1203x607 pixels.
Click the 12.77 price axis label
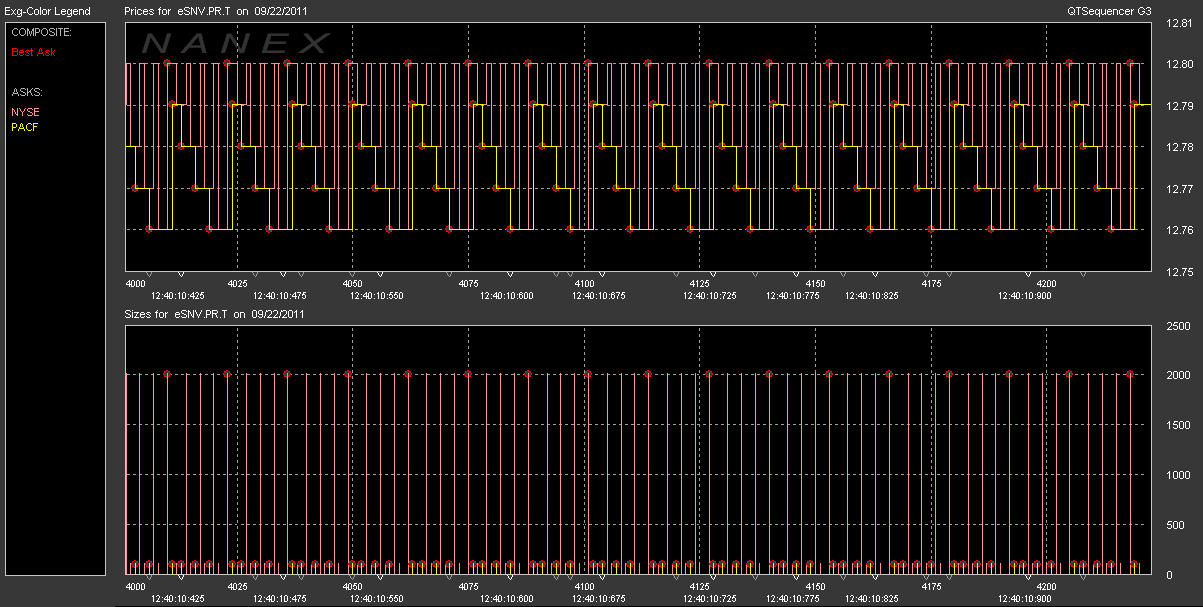click(x=1178, y=188)
